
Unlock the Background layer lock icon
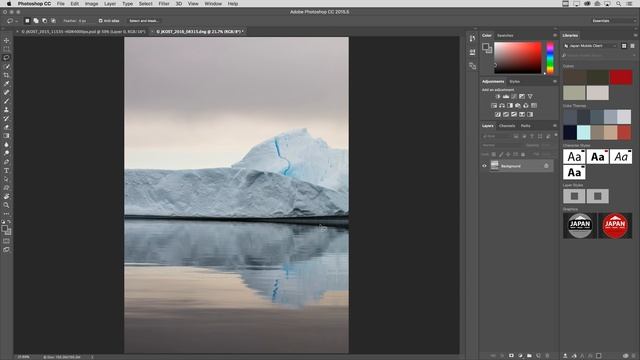[546, 166]
